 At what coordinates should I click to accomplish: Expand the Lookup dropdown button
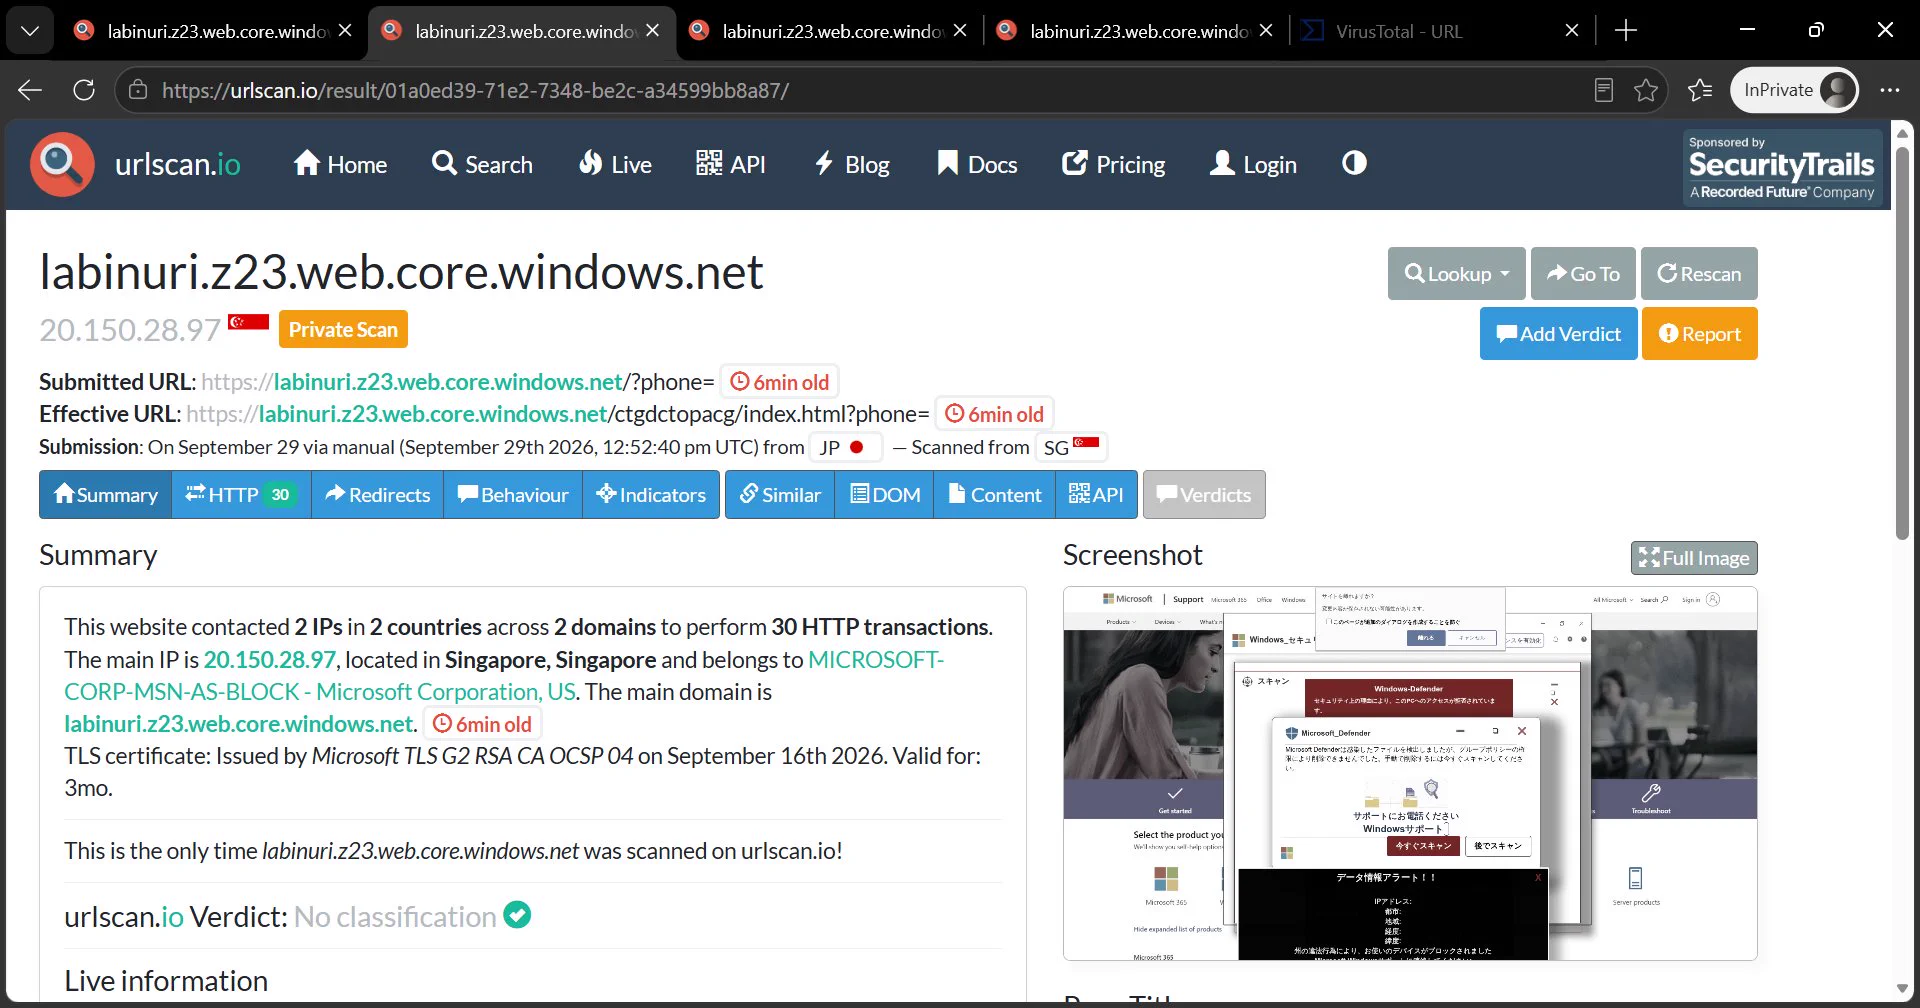(1456, 274)
